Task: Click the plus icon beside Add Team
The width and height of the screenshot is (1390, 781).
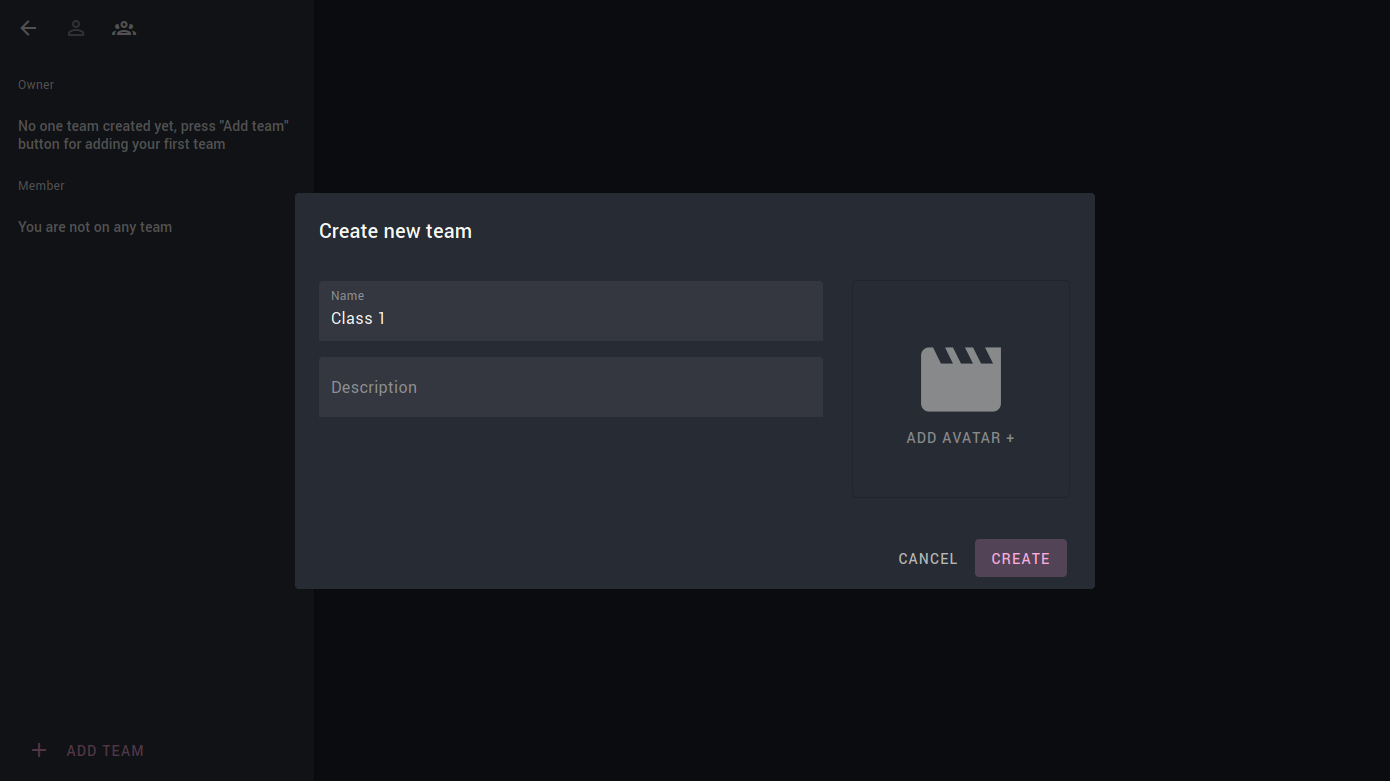Action: click(x=39, y=750)
